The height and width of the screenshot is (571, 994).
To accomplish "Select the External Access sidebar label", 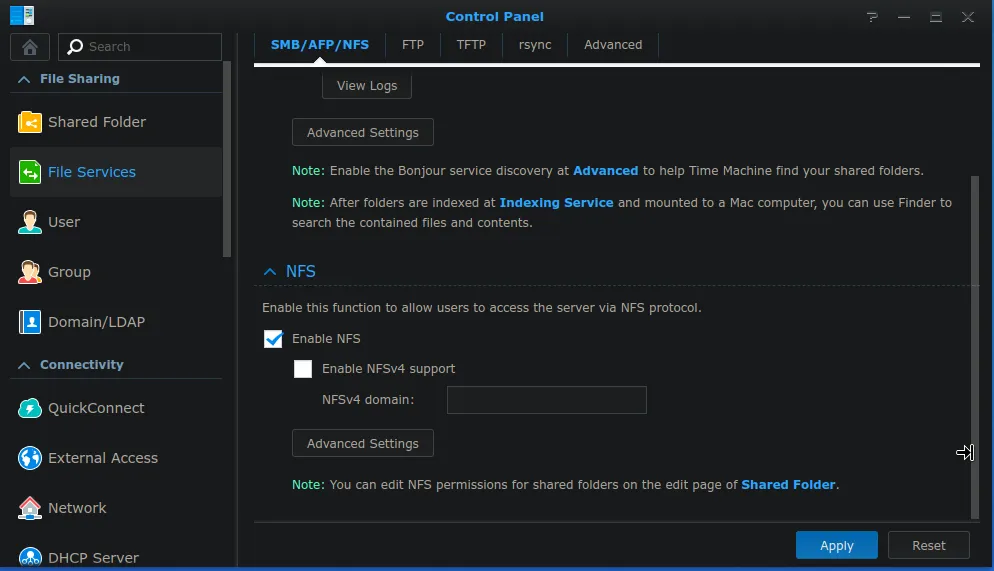I will click(103, 458).
